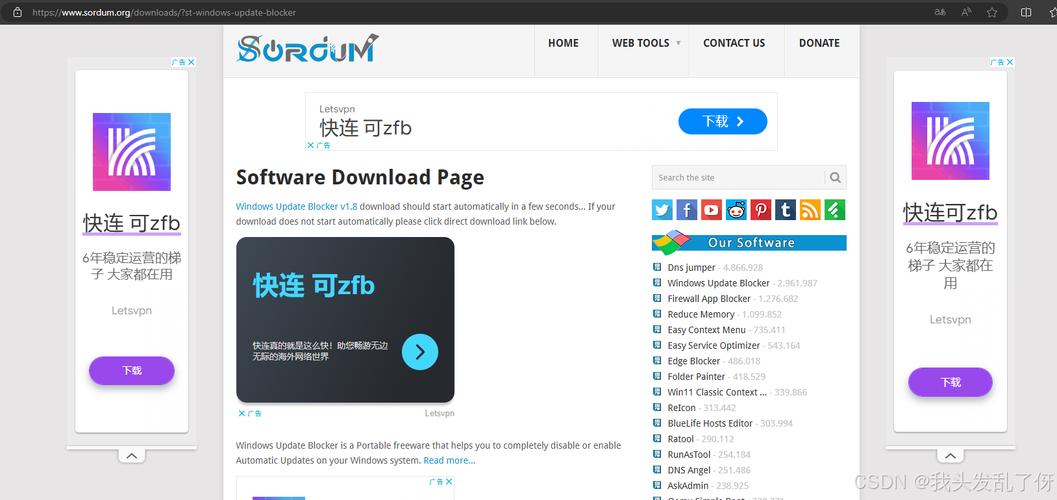The height and width of the screenshot is (500, 1057).
Task: Open Sordum's Reddit icon
Action: 736,210
